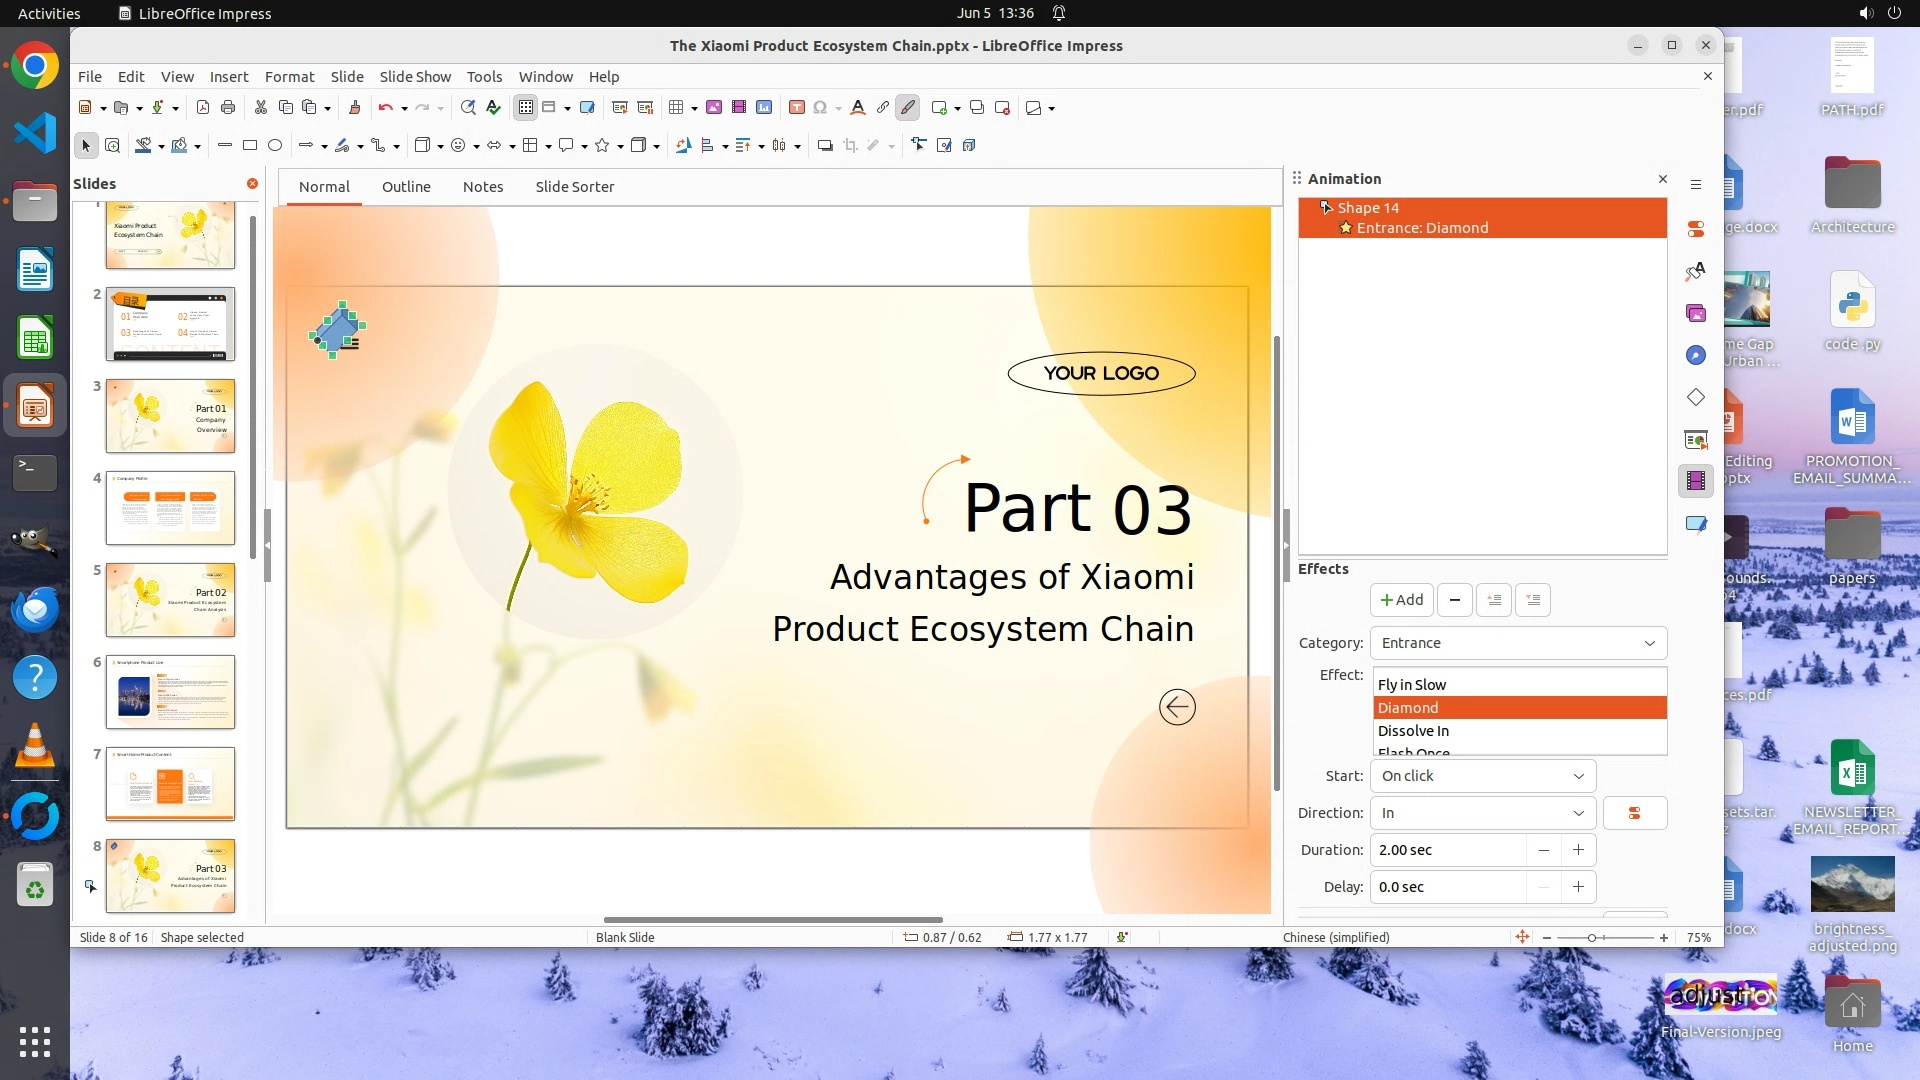The width and height of the screenshot is (1920, 1080).
Task: Click the Insert Chart icon
Action: [764, 108]
